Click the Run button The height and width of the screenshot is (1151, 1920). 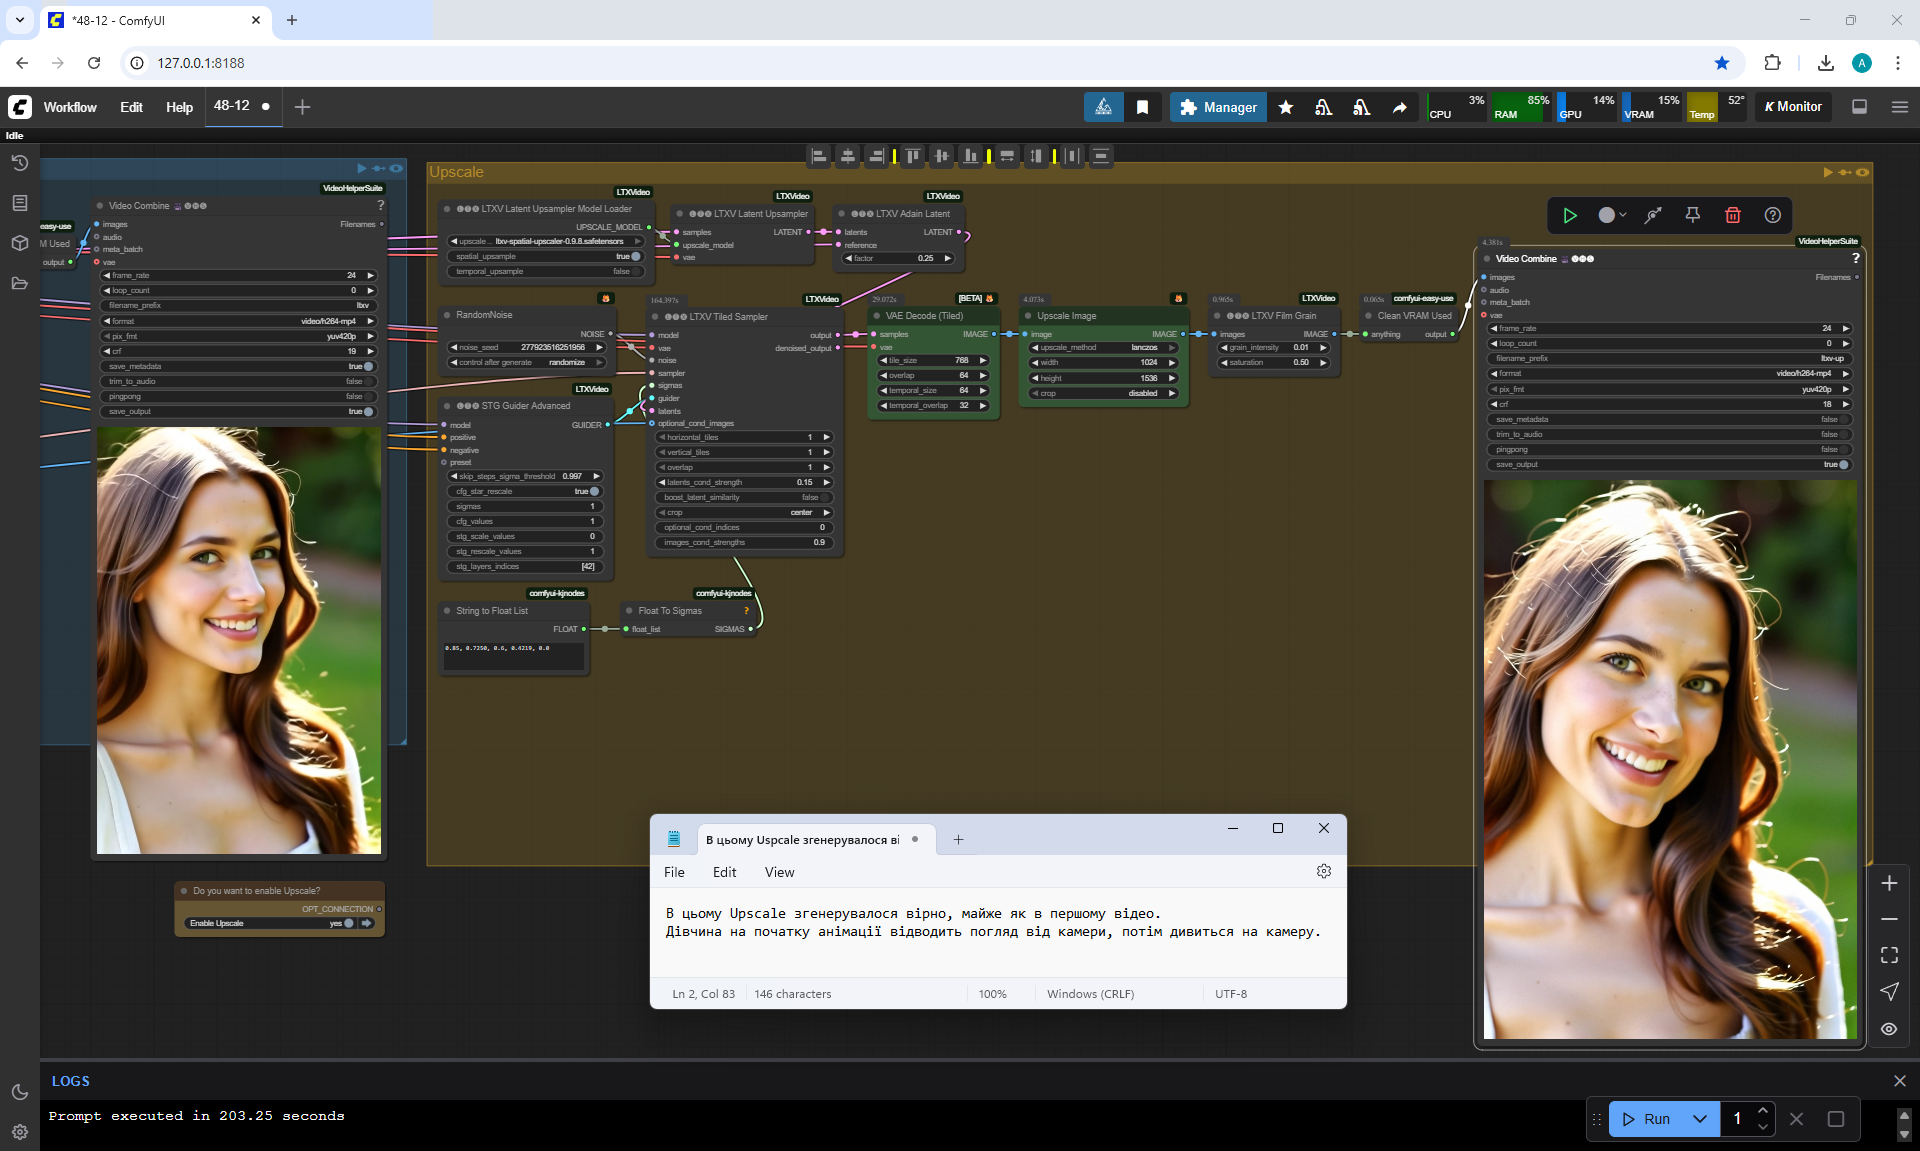tap(1647, 1119)
